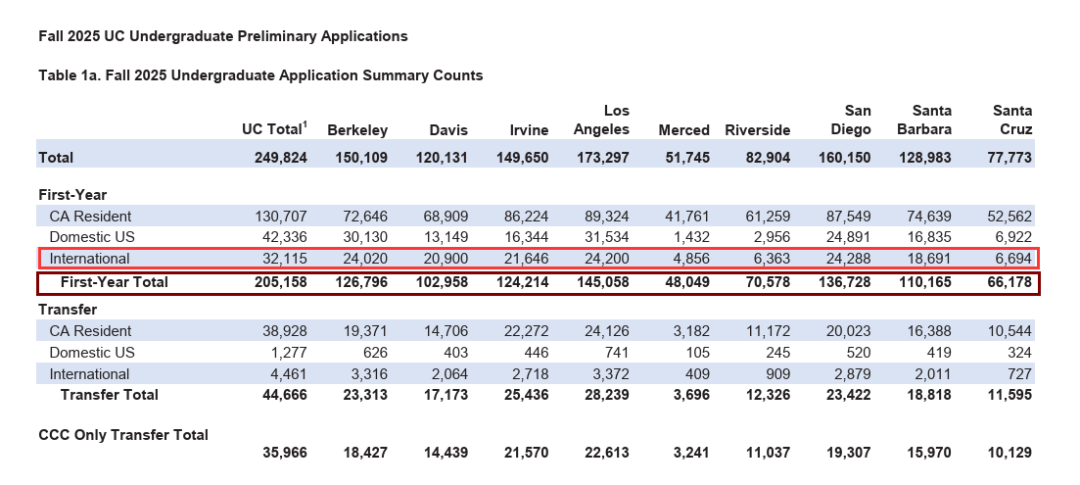Click Transfer CA Resident value 10,544

1009,331
